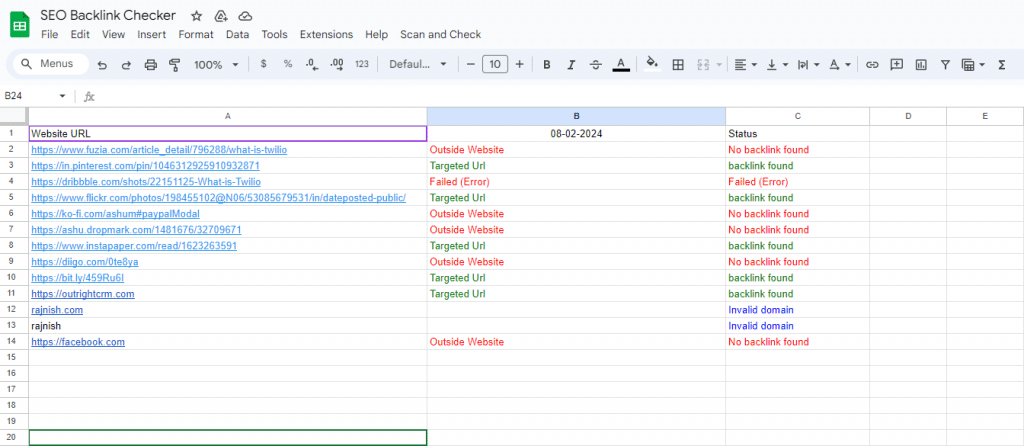Image resolution: width=1024 pixels, height=446 pixels.
Task: Open filter views dropdown
Action: coord(972,64)
